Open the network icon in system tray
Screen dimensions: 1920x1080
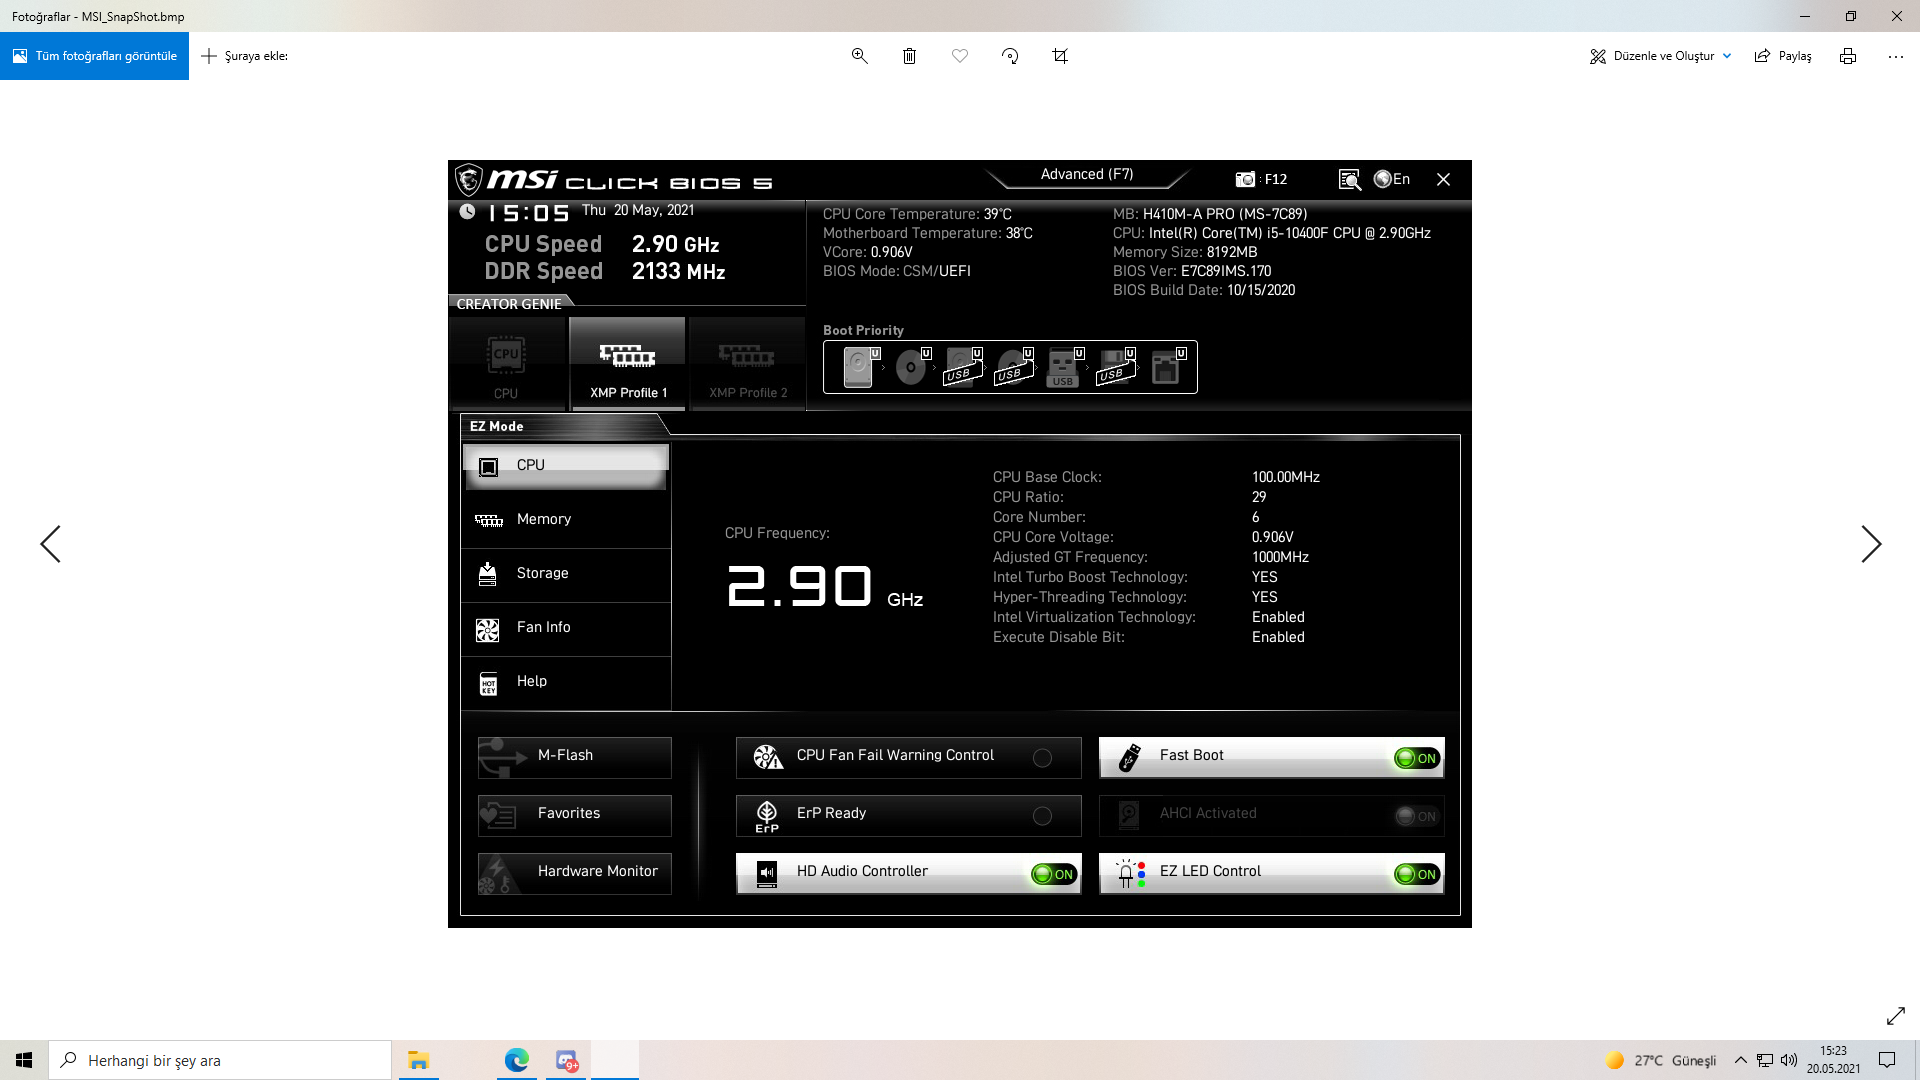pyautogui.click(x=1765, y=1060)
